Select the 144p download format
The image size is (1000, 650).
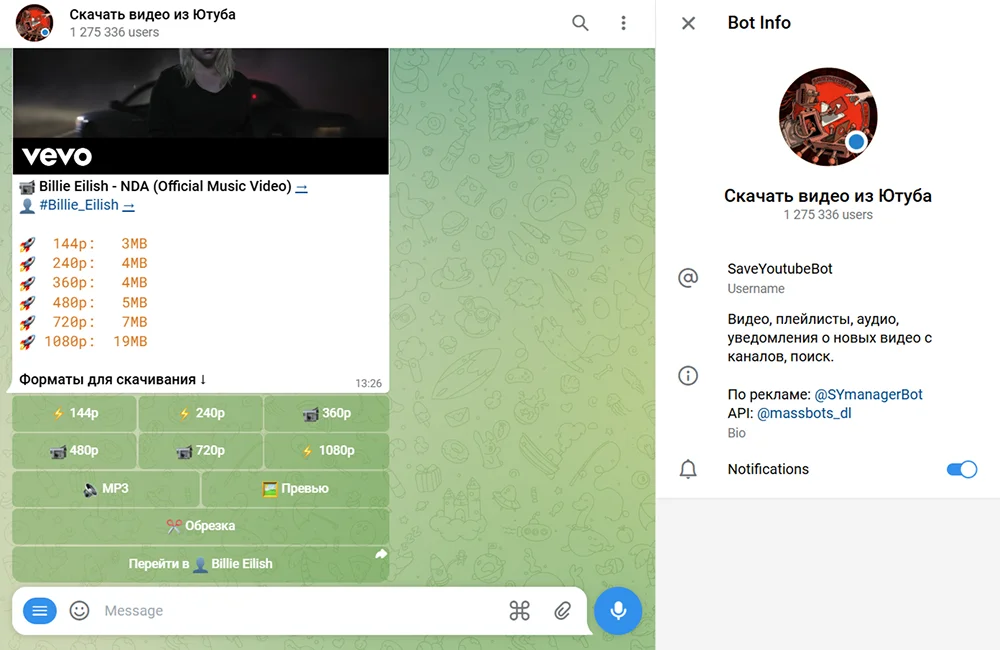[x=75, y=413]
